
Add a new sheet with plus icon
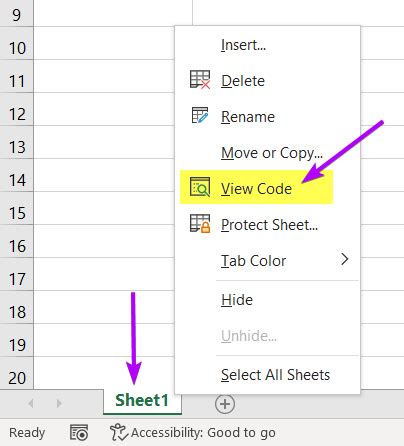click(x=225, y=404)
